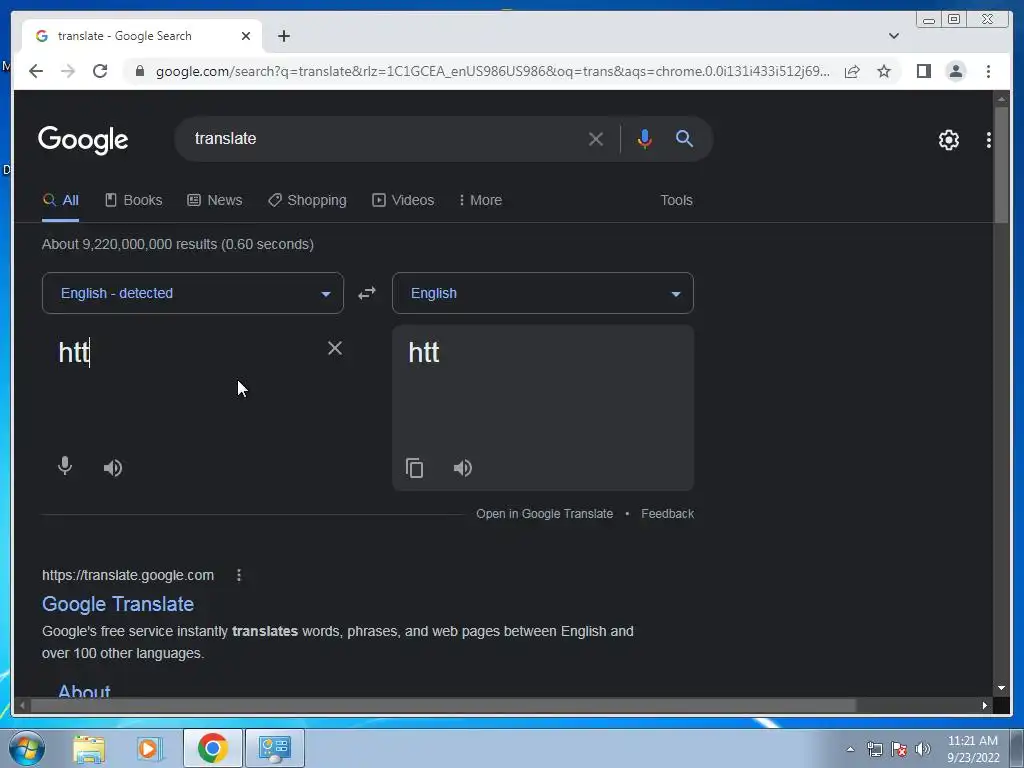This screenshot has height=768, width=1024.
Task: Listen to the source text
Action: (x=112, y=468)
